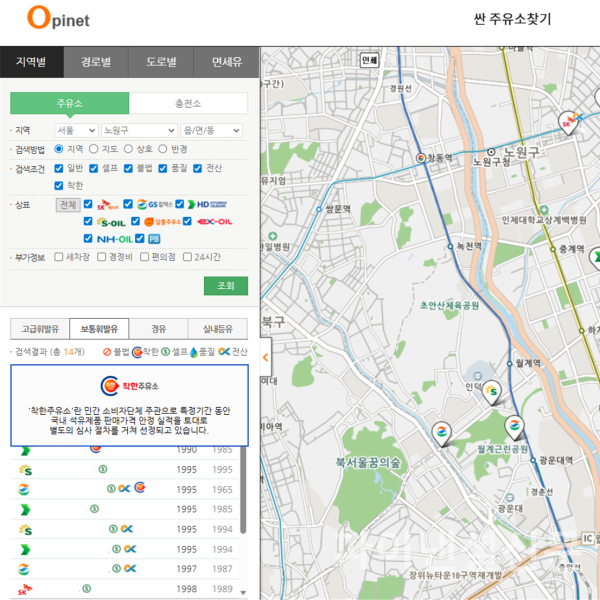Viewport: 600px width, 600px height.
Task: Click the Opinet logo
Action: (58, 18)
